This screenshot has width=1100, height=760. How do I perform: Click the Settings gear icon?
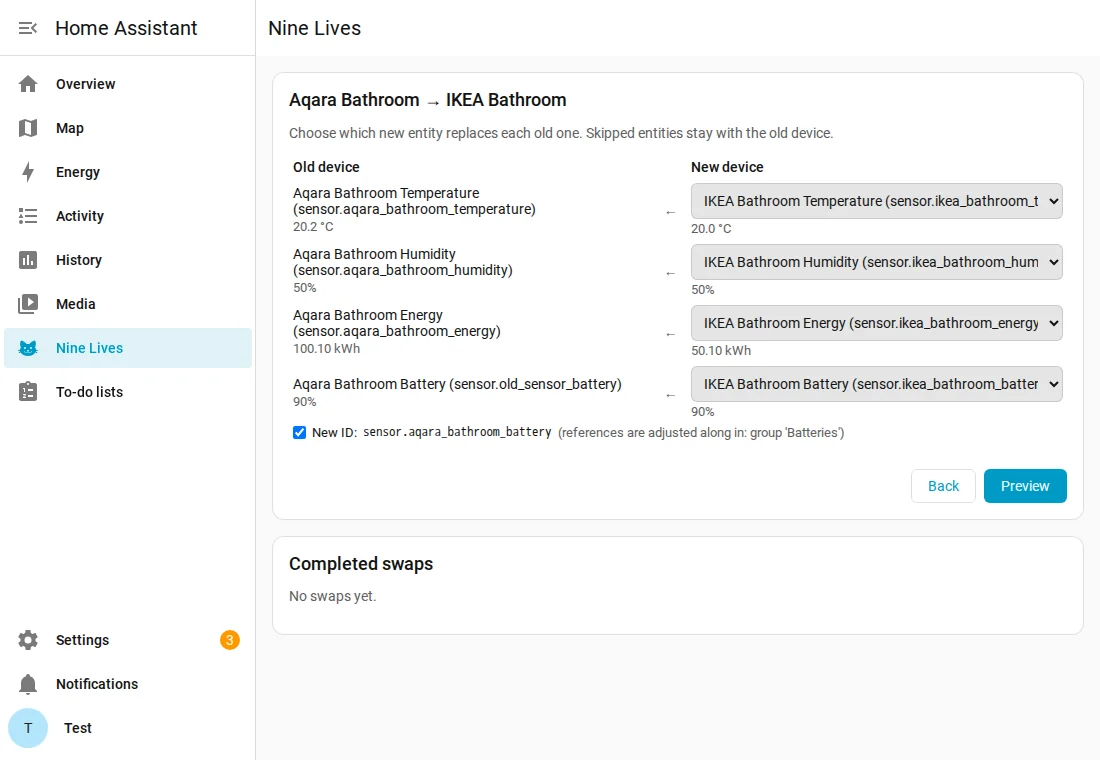pos(27,640)
